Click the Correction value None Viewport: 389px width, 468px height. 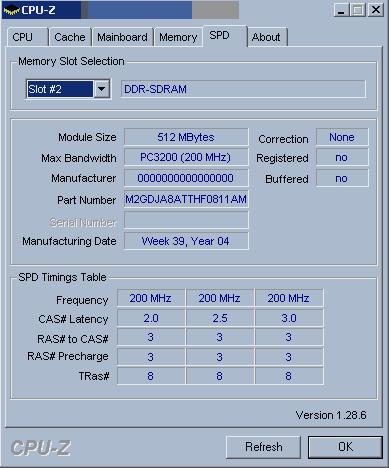342,137
